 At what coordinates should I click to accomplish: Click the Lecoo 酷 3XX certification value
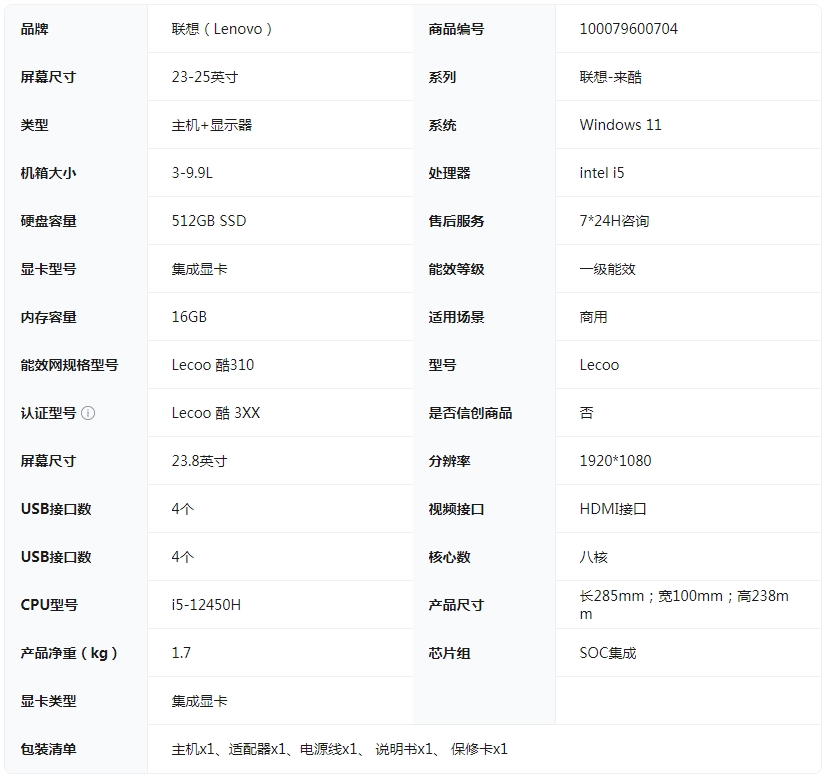tap(215, 413)
